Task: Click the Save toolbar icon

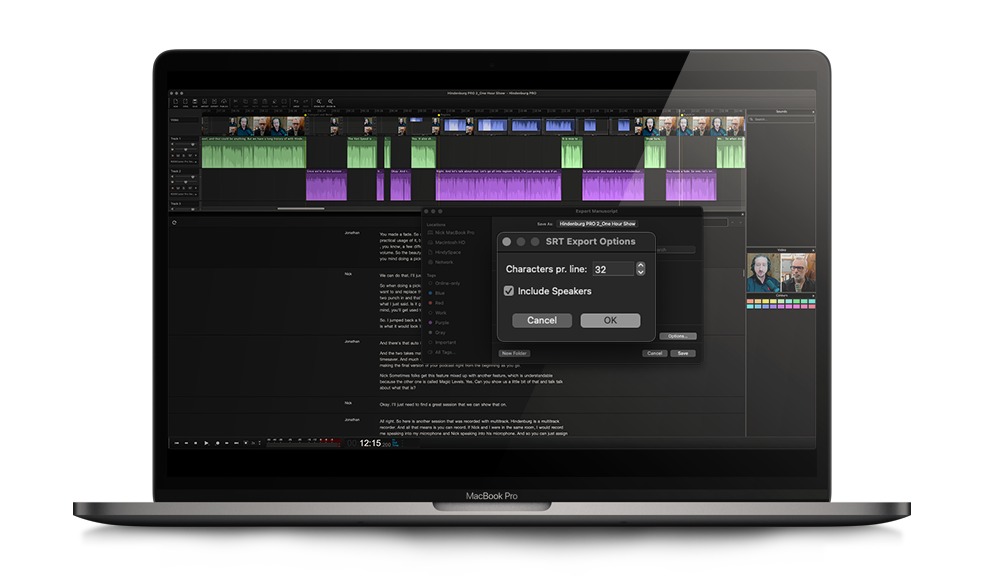Action: pos(195,102)
